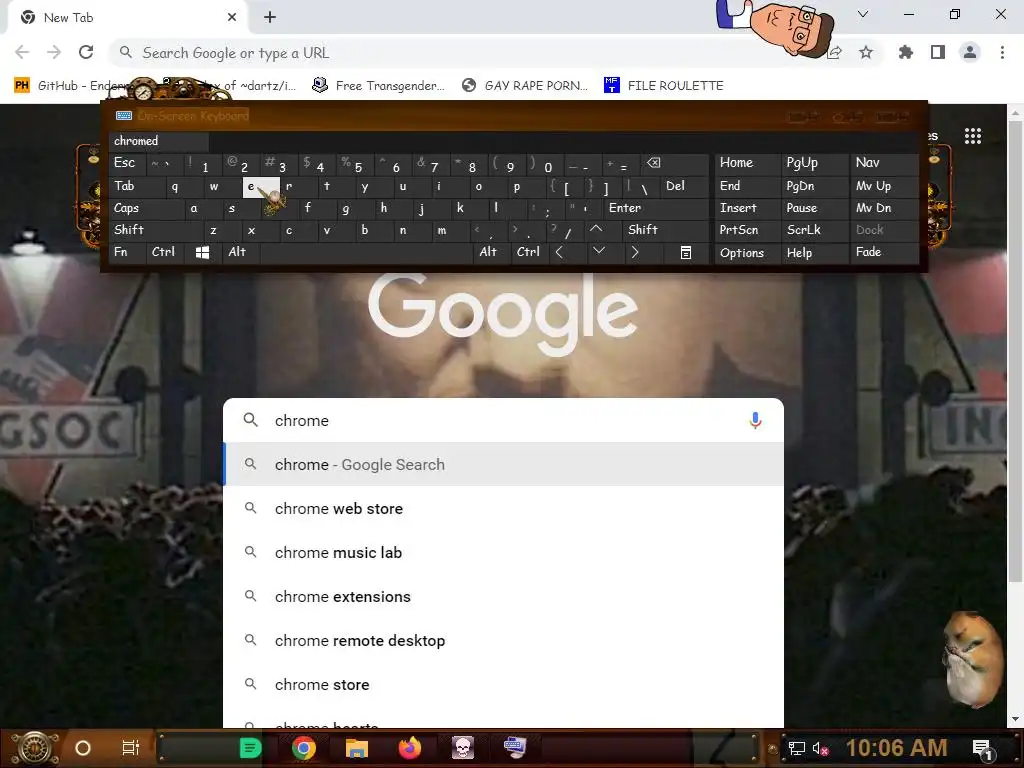This screenshot has height=768, width=1024.
Task: Open Task View on taskbar
Action: (x=131, y=748)
